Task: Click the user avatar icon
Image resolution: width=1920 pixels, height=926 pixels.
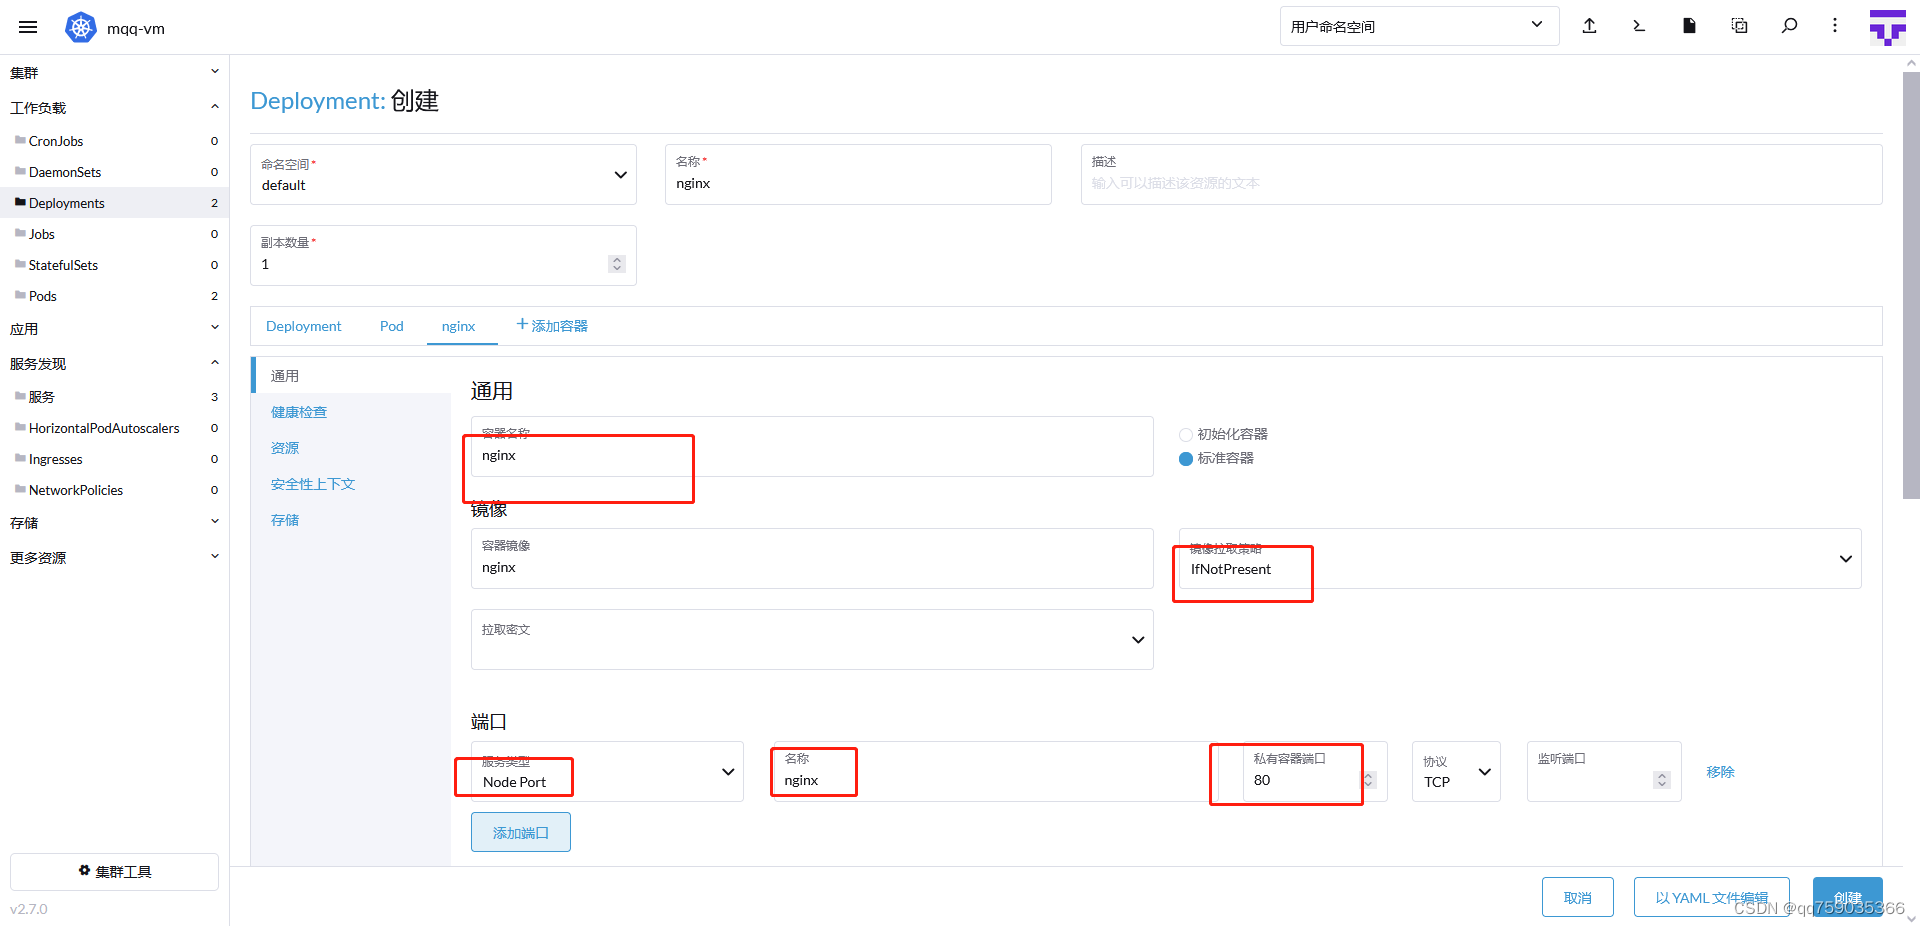Action: [1888, 27]
